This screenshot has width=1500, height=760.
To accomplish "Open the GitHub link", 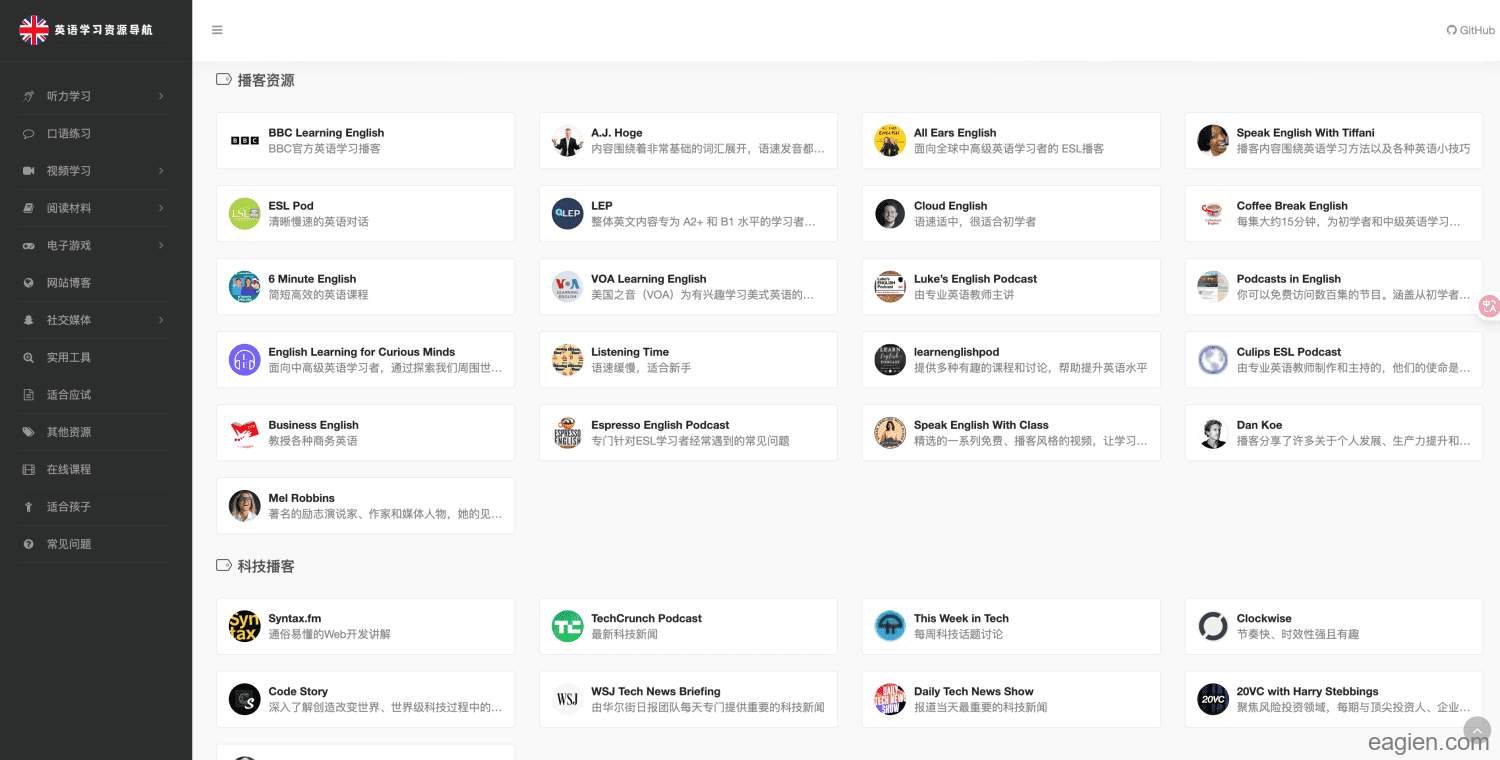I will coord(1470,30).
